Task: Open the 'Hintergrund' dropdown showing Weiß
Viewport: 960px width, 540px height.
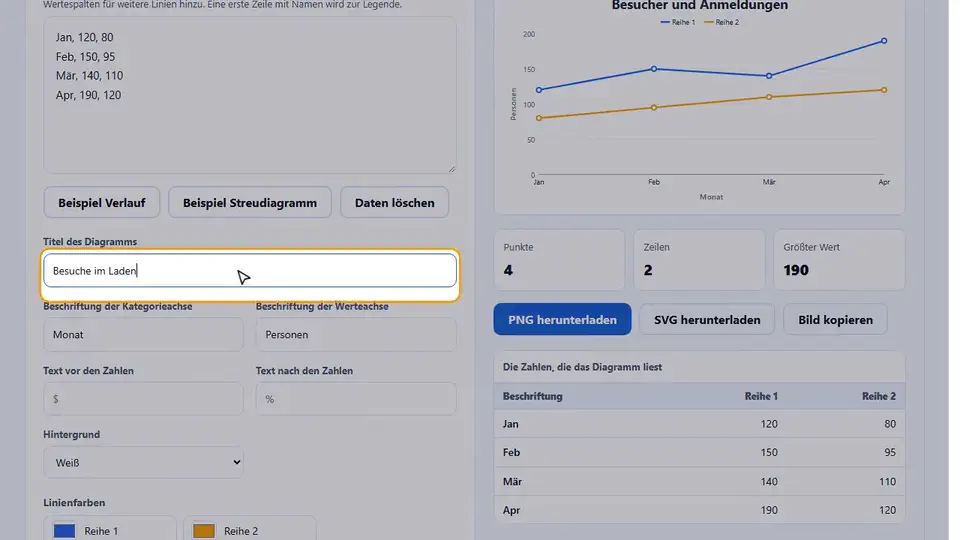Action: coord(143,463)
